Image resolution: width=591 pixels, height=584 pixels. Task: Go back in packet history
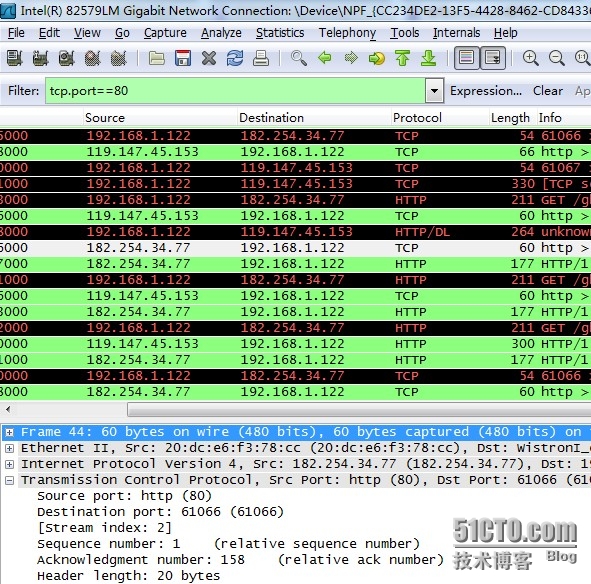click(x=325, y=58)
